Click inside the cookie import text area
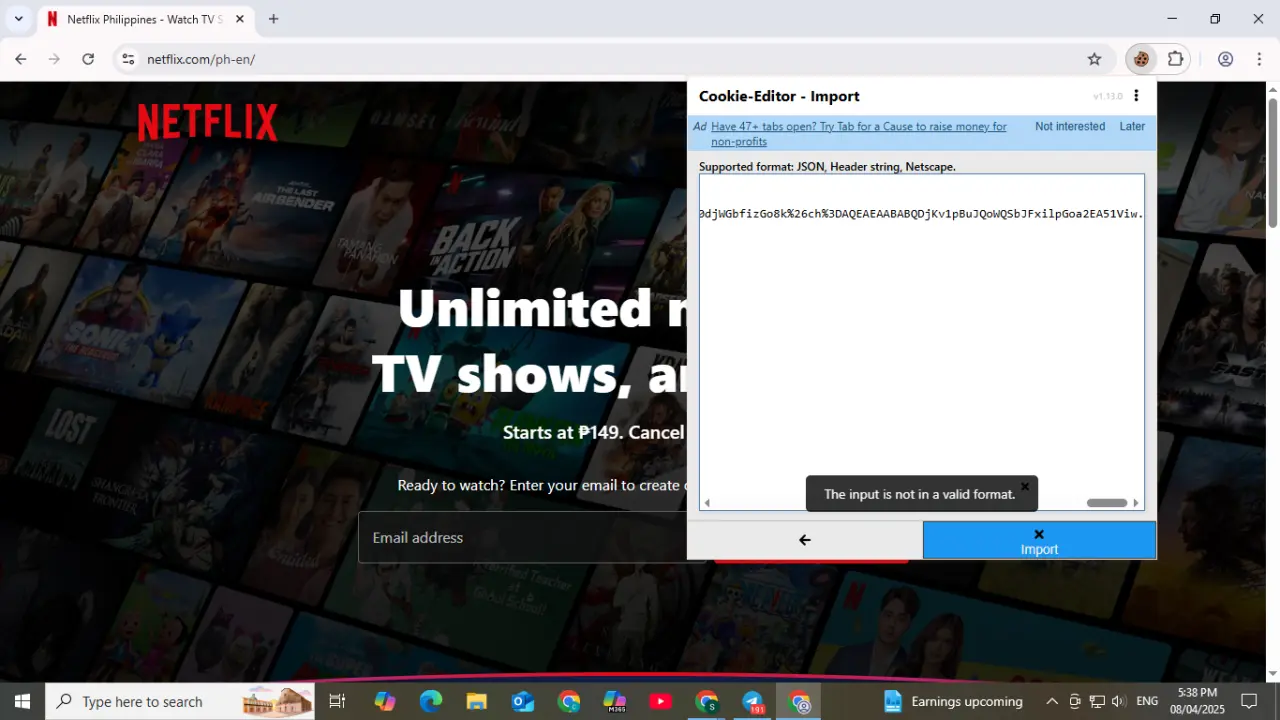The image size is (1280, 720). [921, 340]
